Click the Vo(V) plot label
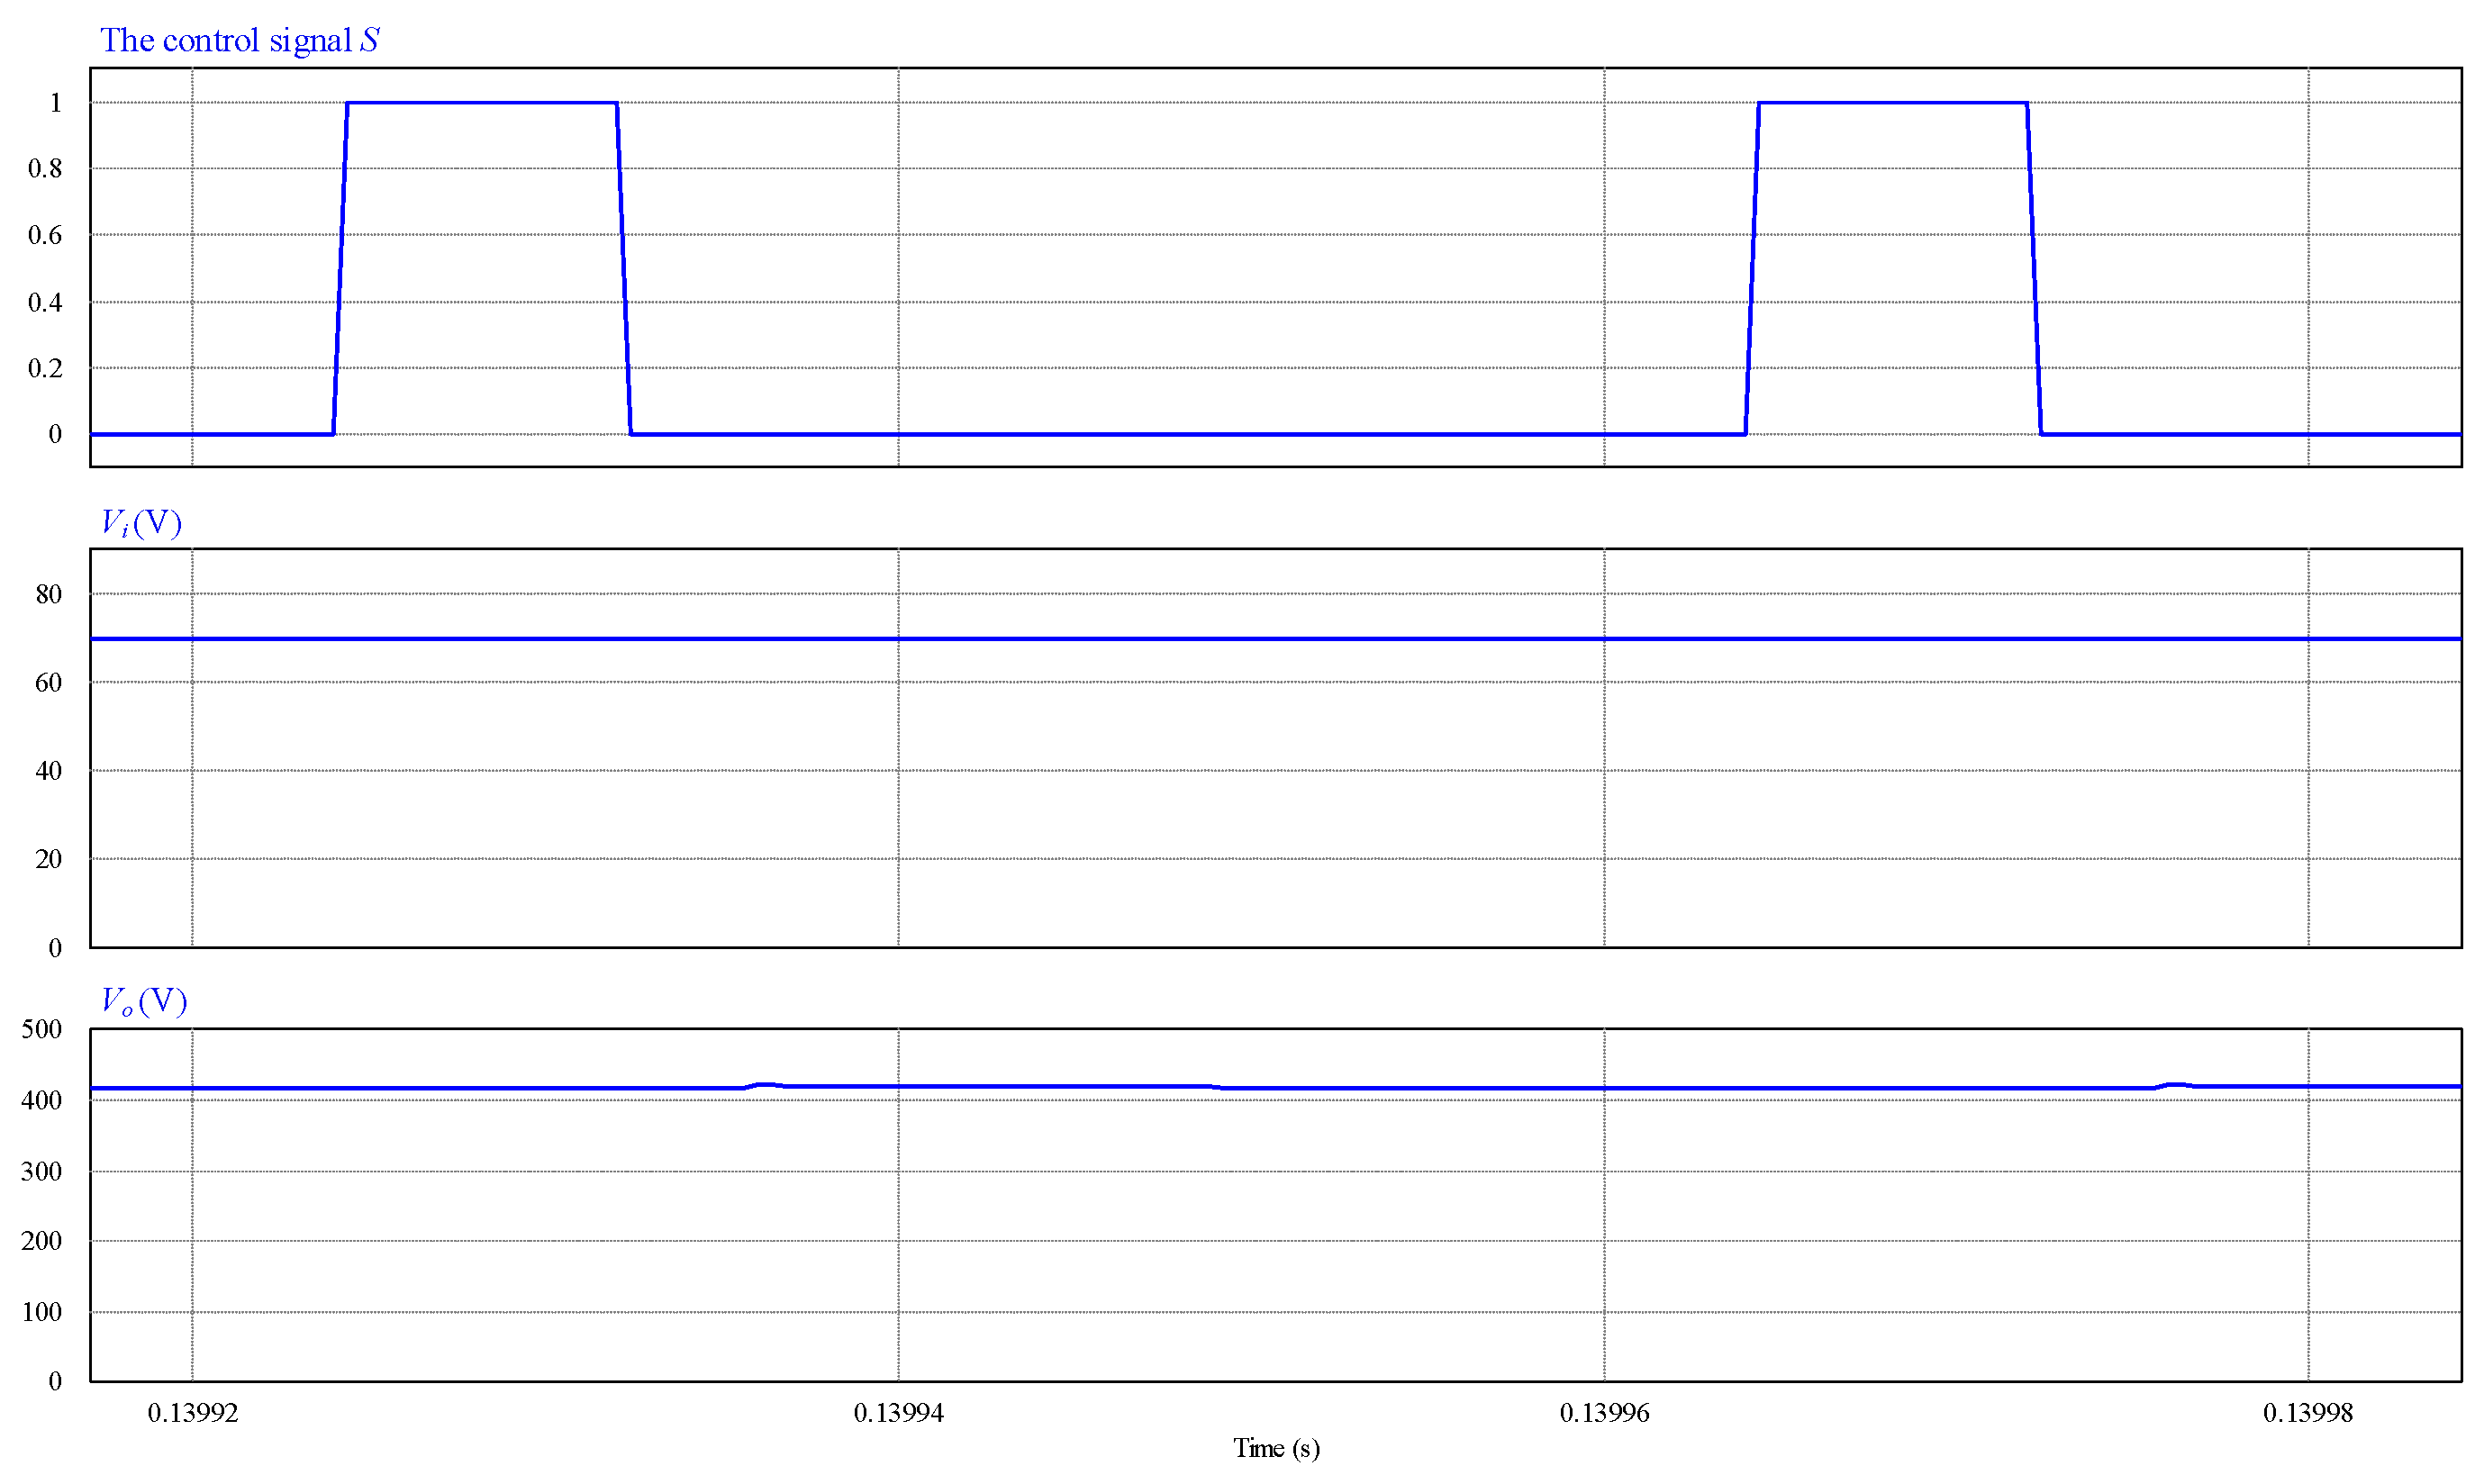The height and width of the screenshot is (1484, 2484). 144,1001
